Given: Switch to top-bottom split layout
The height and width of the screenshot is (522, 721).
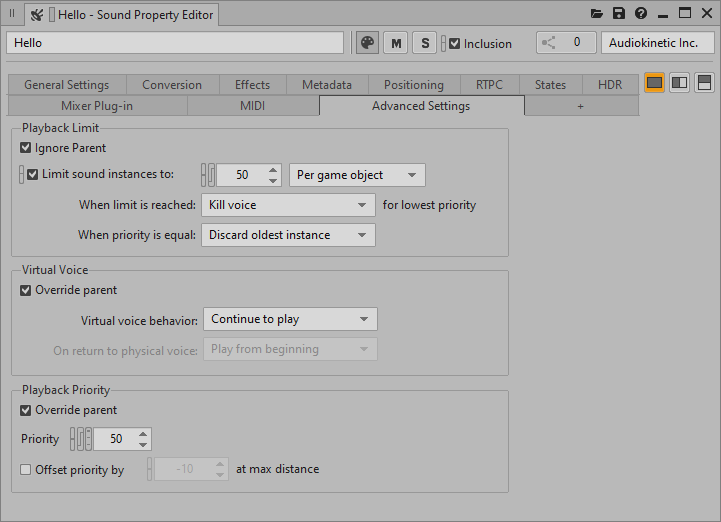Looking at the screenshot, I should pyautogui.click(x=704, y=83).
